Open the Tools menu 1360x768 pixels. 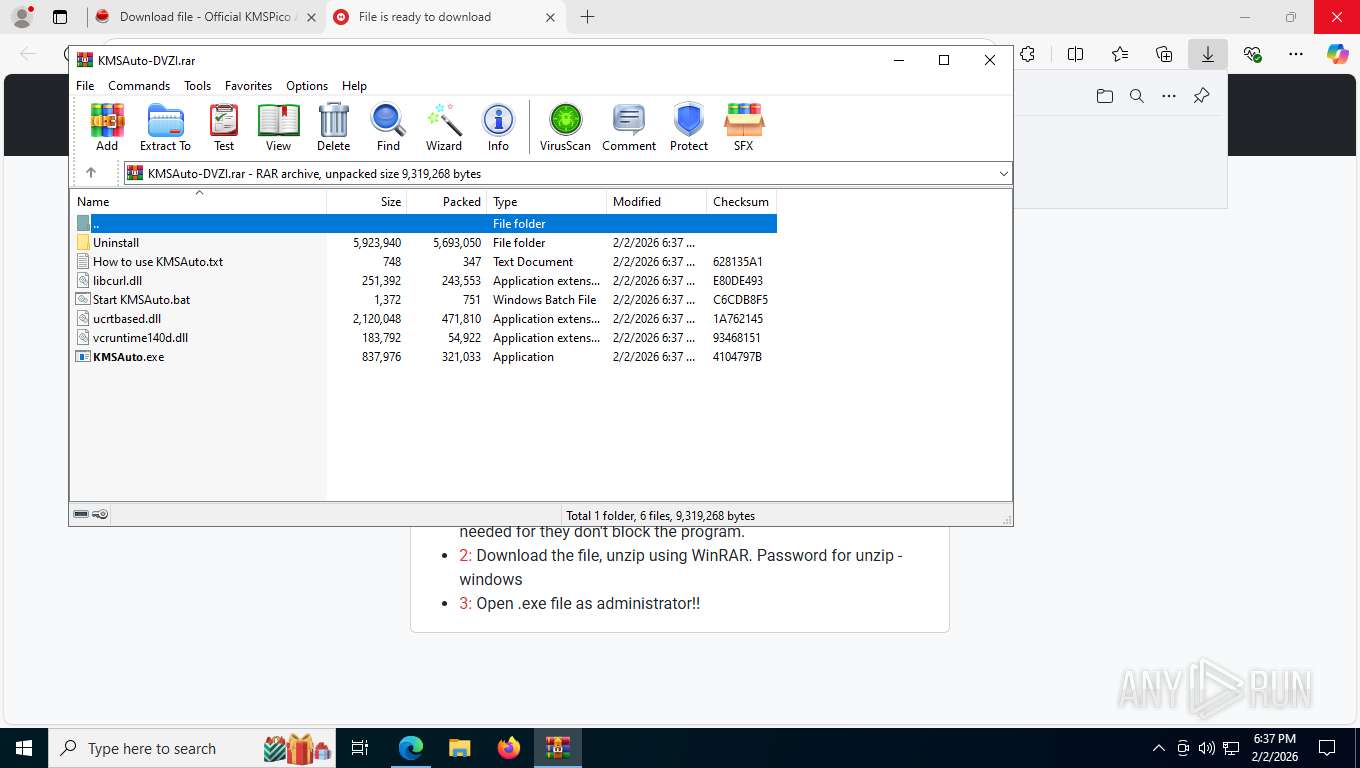tap(197, 86)
